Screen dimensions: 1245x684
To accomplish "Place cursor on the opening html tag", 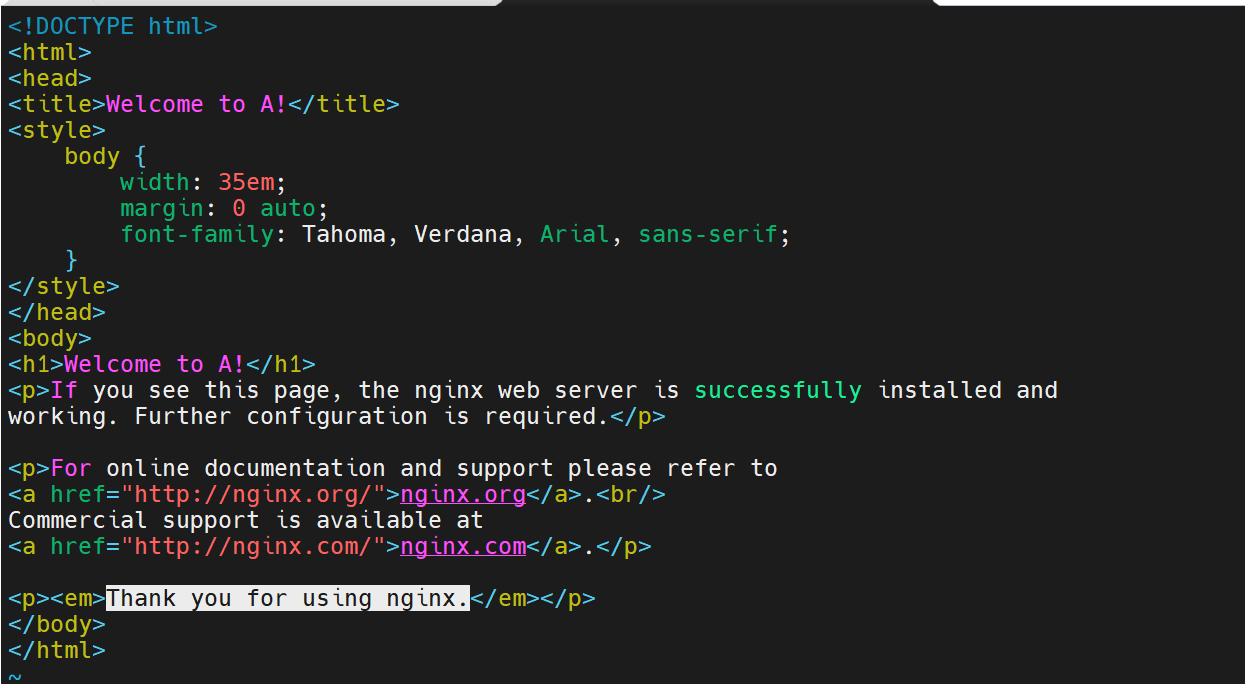I will click(50, 52).
